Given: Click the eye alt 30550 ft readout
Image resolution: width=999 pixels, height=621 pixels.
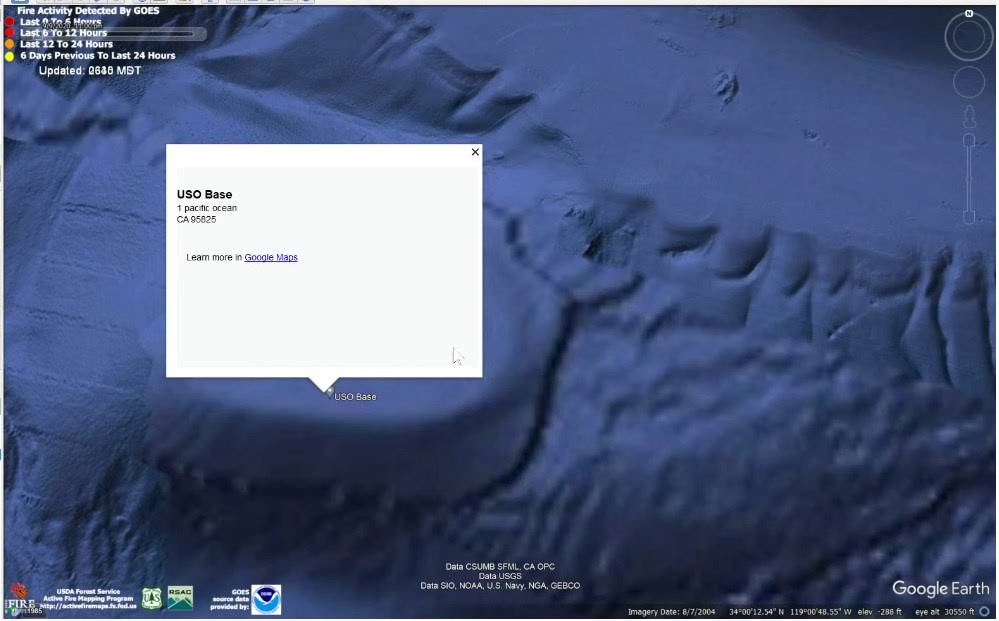Looking at the screenshot, I should (x=945, y=612).
